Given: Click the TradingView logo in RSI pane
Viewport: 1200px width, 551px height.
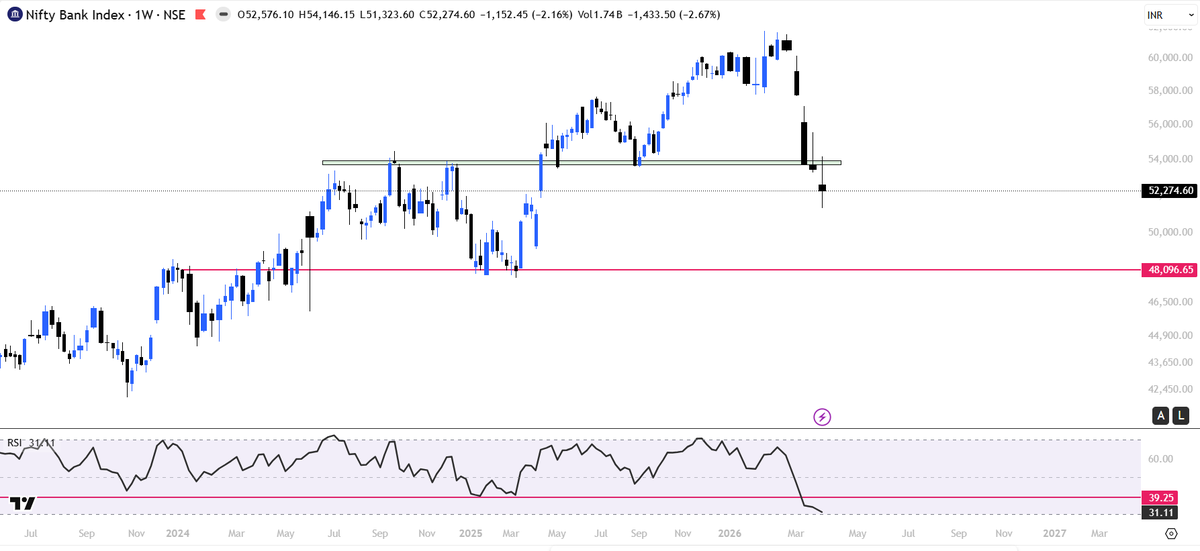Looking at the screenshot, I should coord(23,503).
